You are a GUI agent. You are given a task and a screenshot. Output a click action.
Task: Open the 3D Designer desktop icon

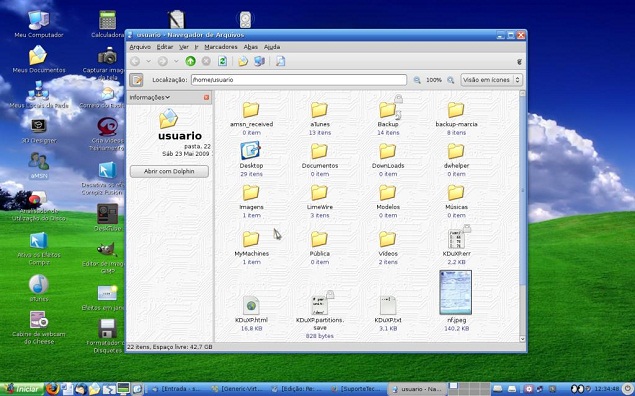pos(39,131)
